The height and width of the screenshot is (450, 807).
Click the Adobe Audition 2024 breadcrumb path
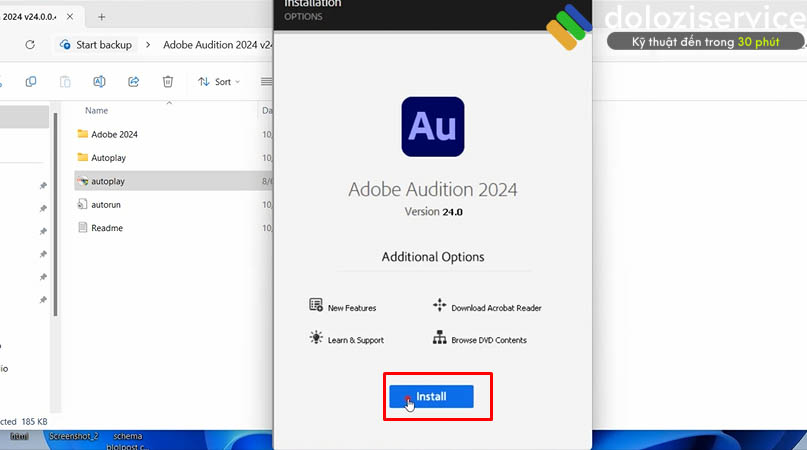218,45
